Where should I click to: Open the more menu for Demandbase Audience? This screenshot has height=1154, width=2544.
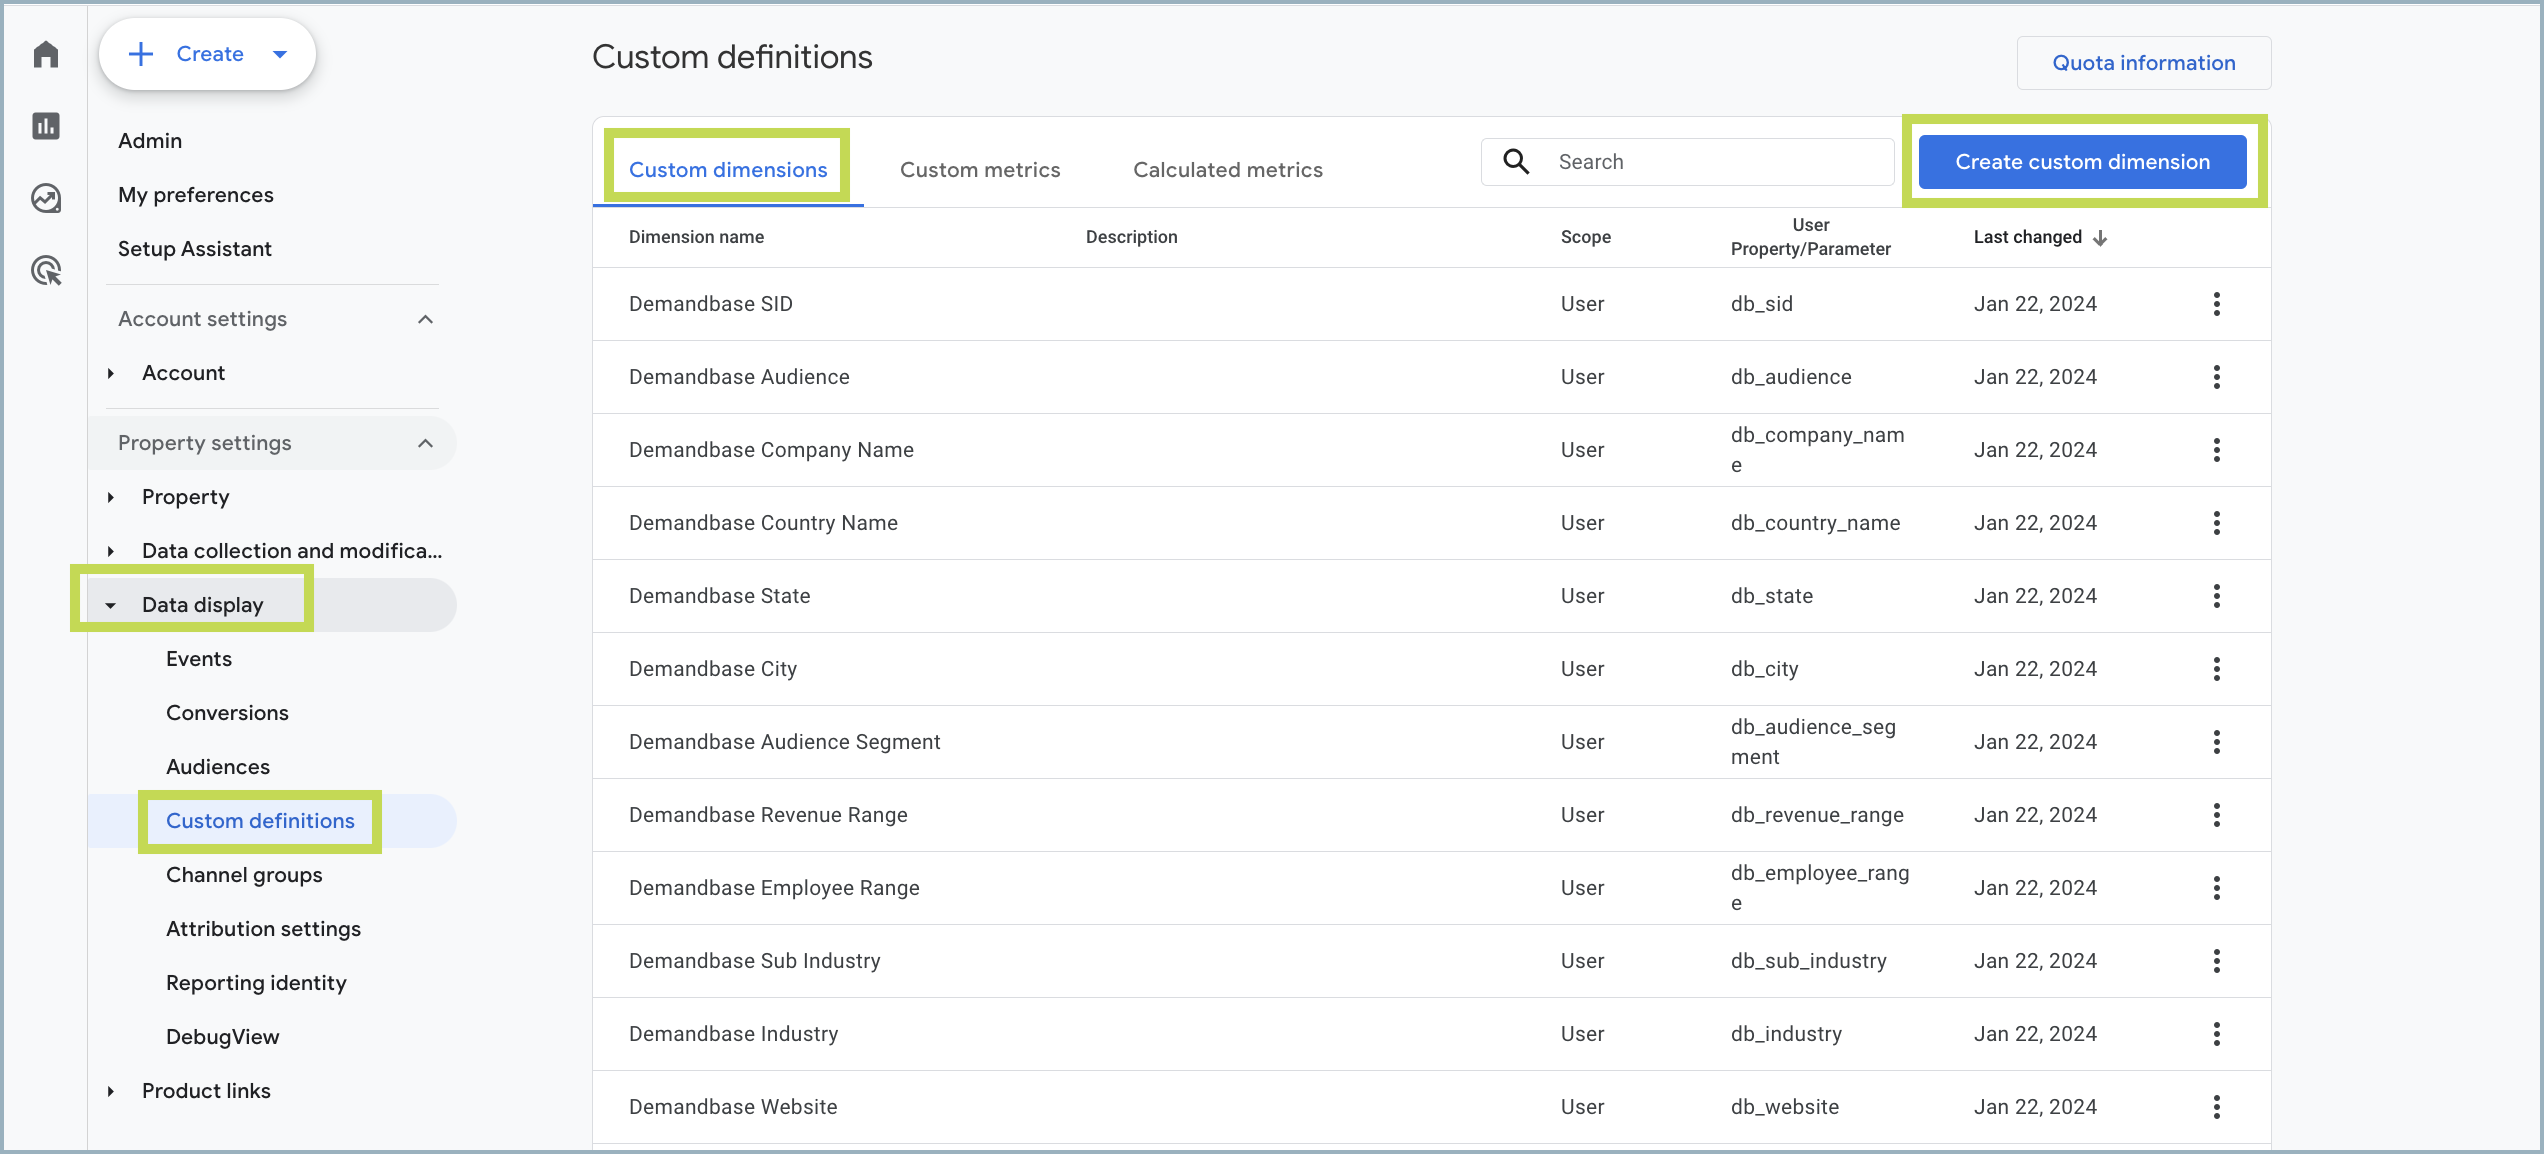click(2217, 377)
